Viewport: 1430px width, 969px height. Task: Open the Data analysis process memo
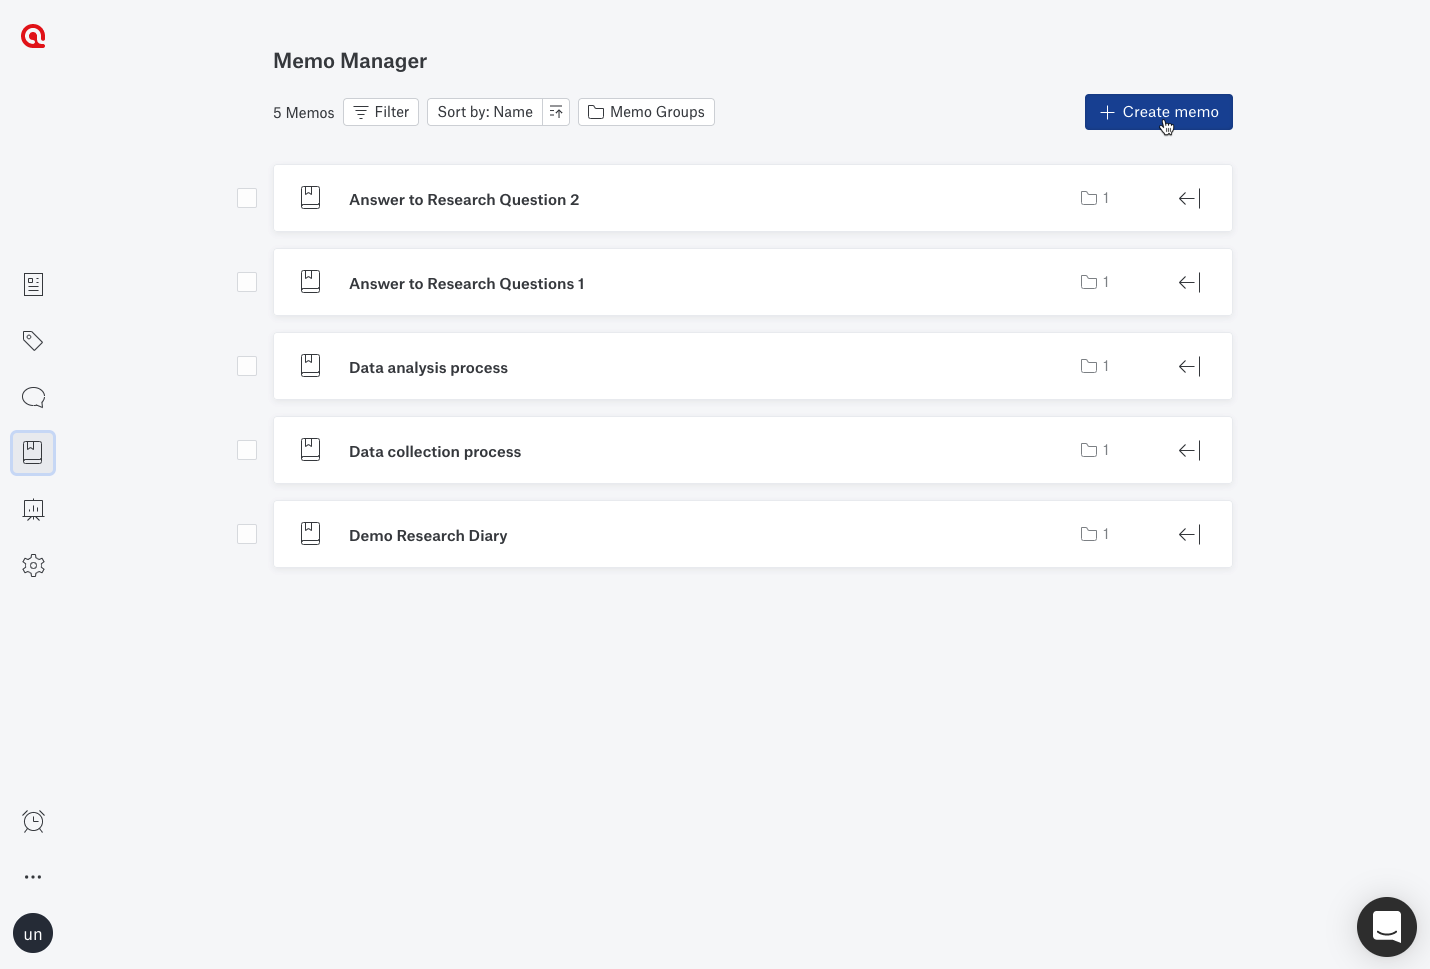(428, 367)
